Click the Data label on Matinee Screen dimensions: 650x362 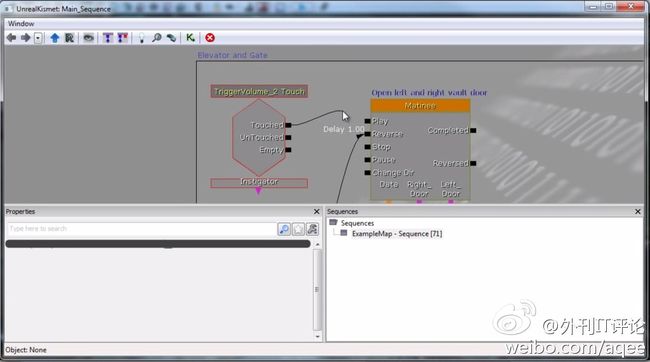click(389, 184)
